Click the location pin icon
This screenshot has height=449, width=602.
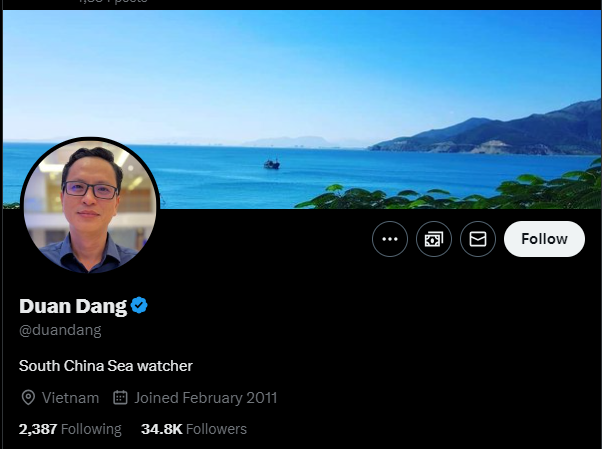click(28, 398)
